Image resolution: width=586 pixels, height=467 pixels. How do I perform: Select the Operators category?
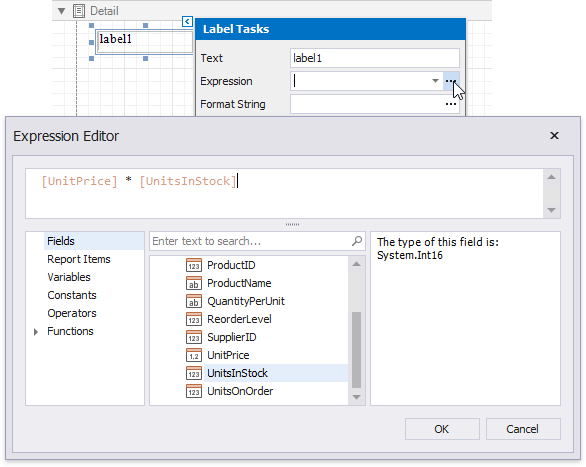[72, 313]
